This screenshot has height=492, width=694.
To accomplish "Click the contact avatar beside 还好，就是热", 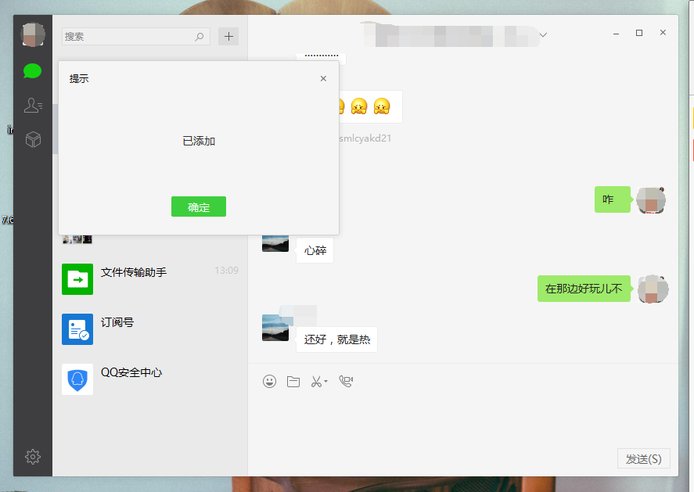I will click(275, 327).
